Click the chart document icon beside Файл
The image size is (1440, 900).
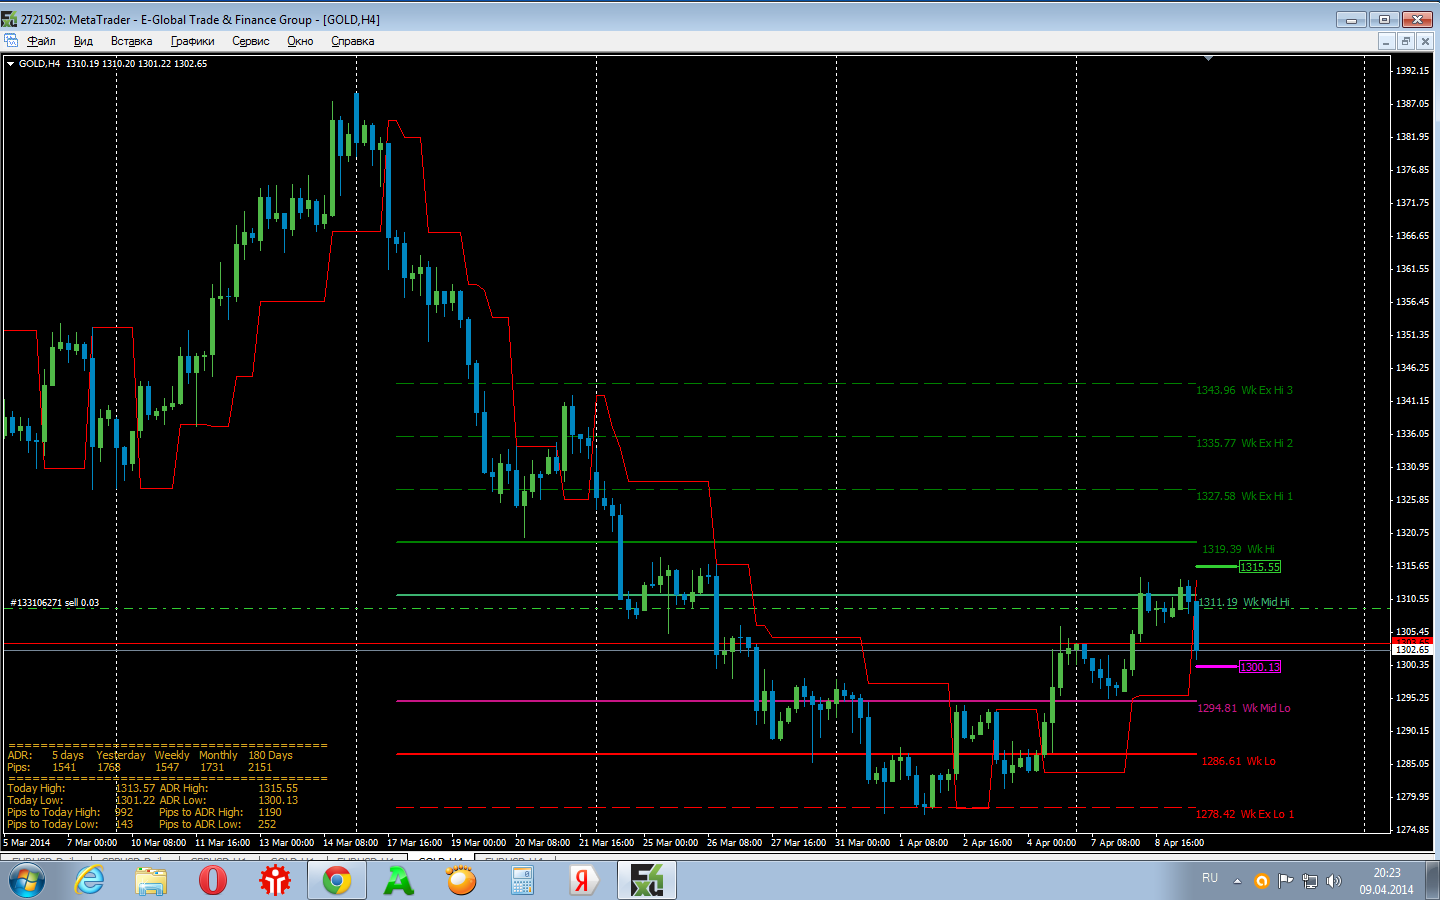11,41
